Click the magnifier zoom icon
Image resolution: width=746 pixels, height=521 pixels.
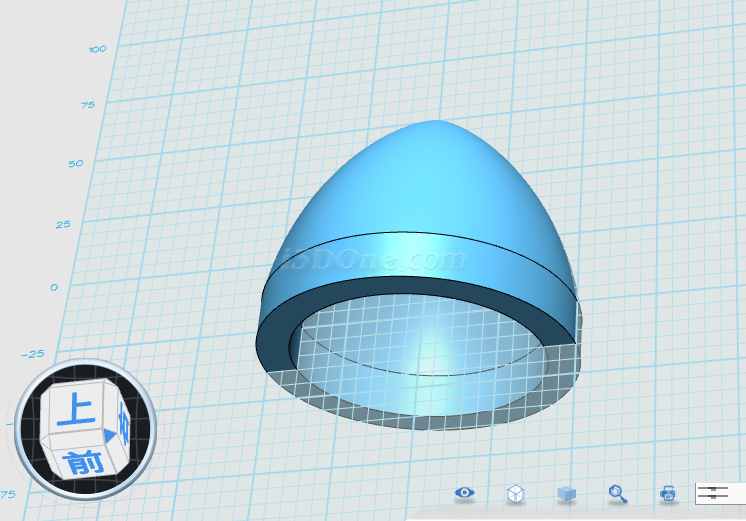[x=618, y=493]
